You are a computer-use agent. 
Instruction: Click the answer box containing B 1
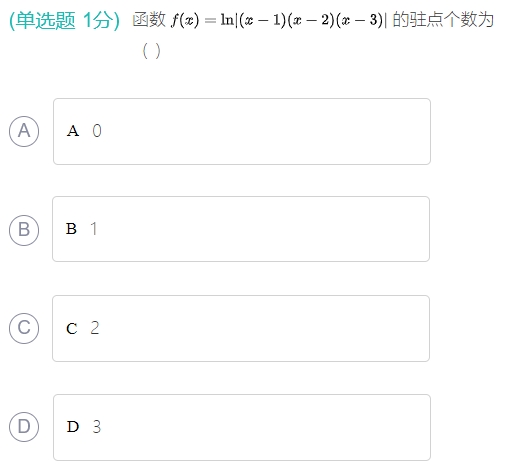pyautogui.click(x=241, y=229)
